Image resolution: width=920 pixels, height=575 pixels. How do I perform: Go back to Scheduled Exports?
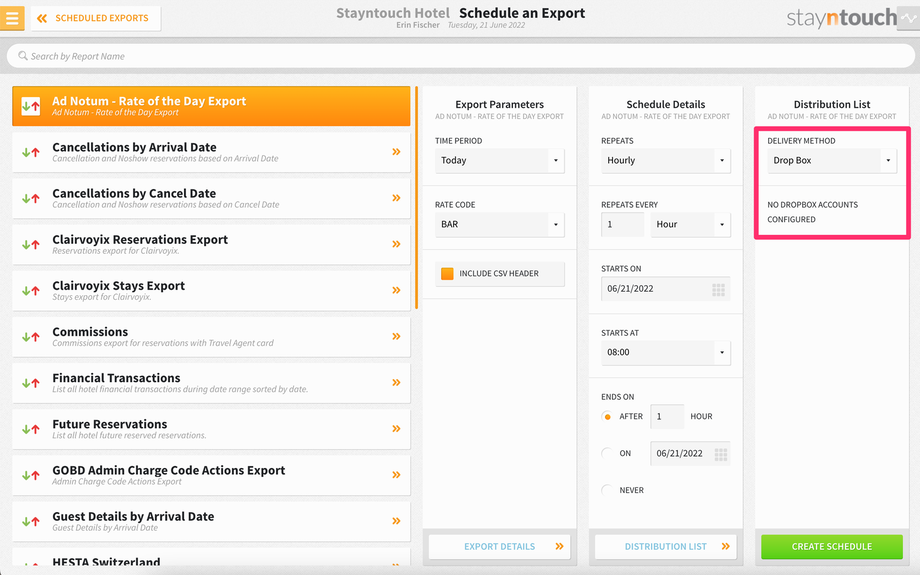[96, 18]
